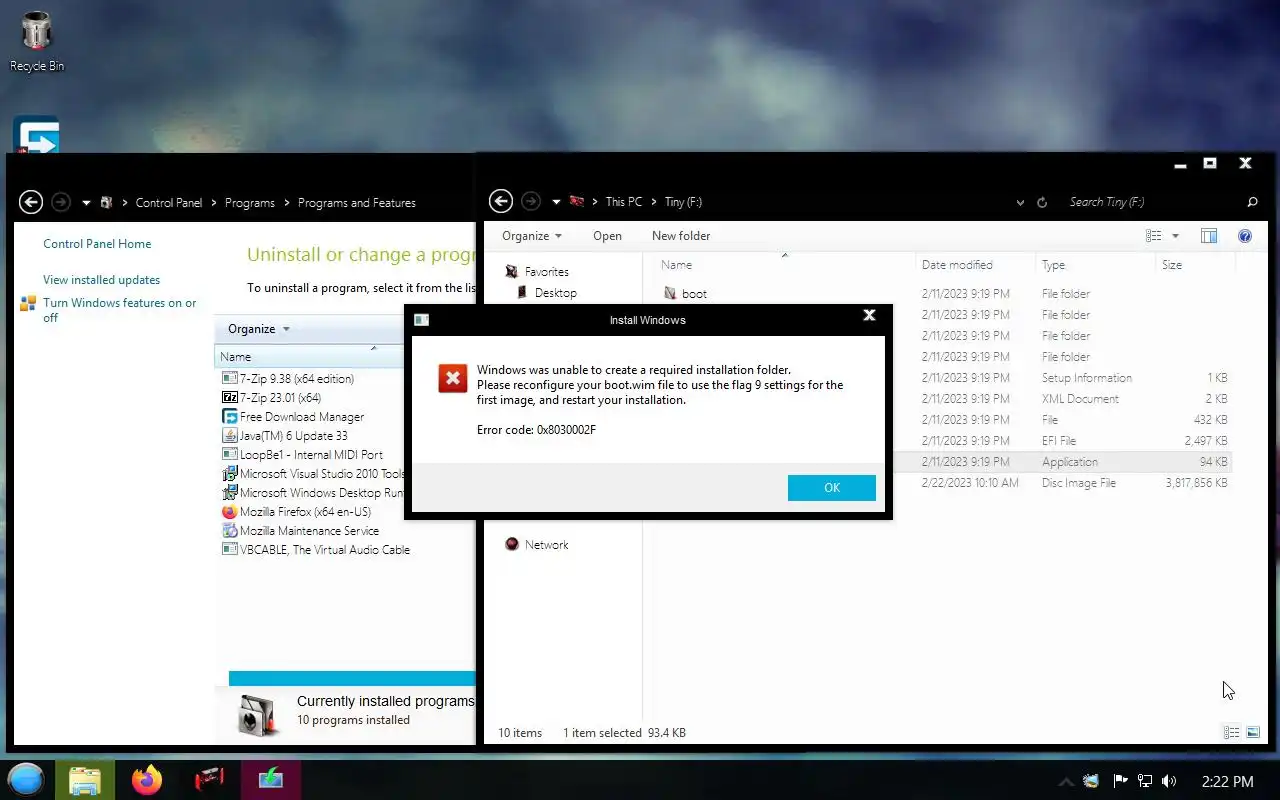Switch to large icons view in status bar
The image size is (1280, 800).
coord(1252,733)
